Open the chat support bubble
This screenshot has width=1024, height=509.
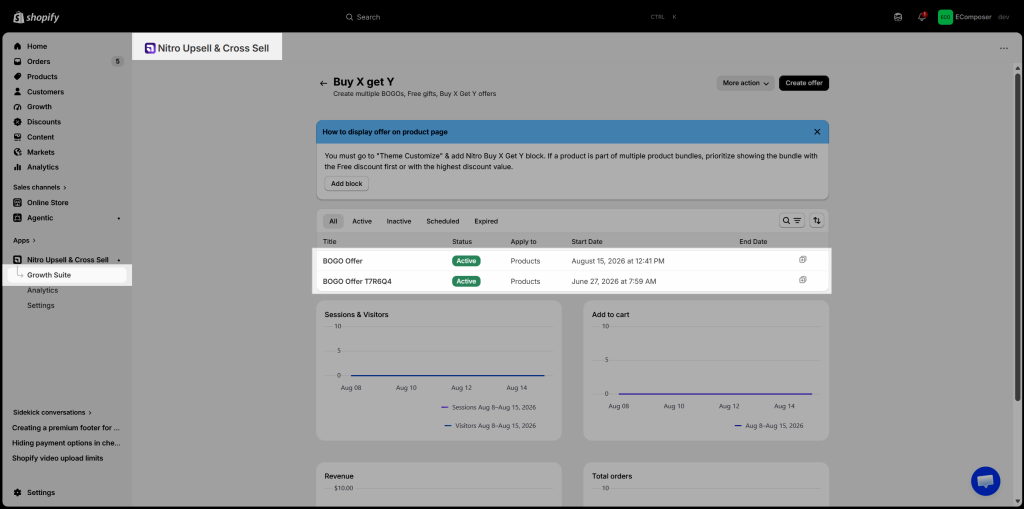(x=985, y=482)
